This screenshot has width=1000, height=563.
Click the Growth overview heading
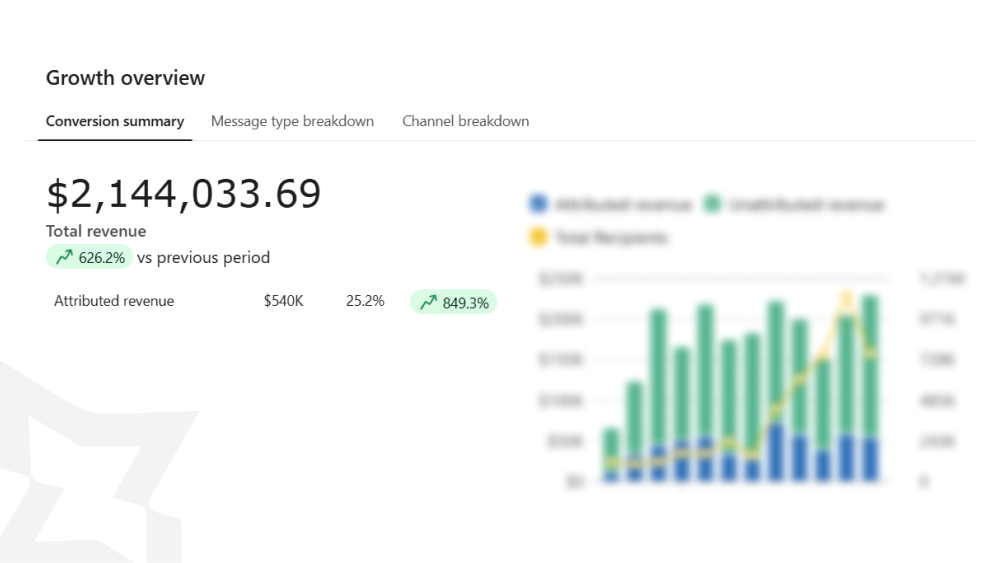coord(125,78)
